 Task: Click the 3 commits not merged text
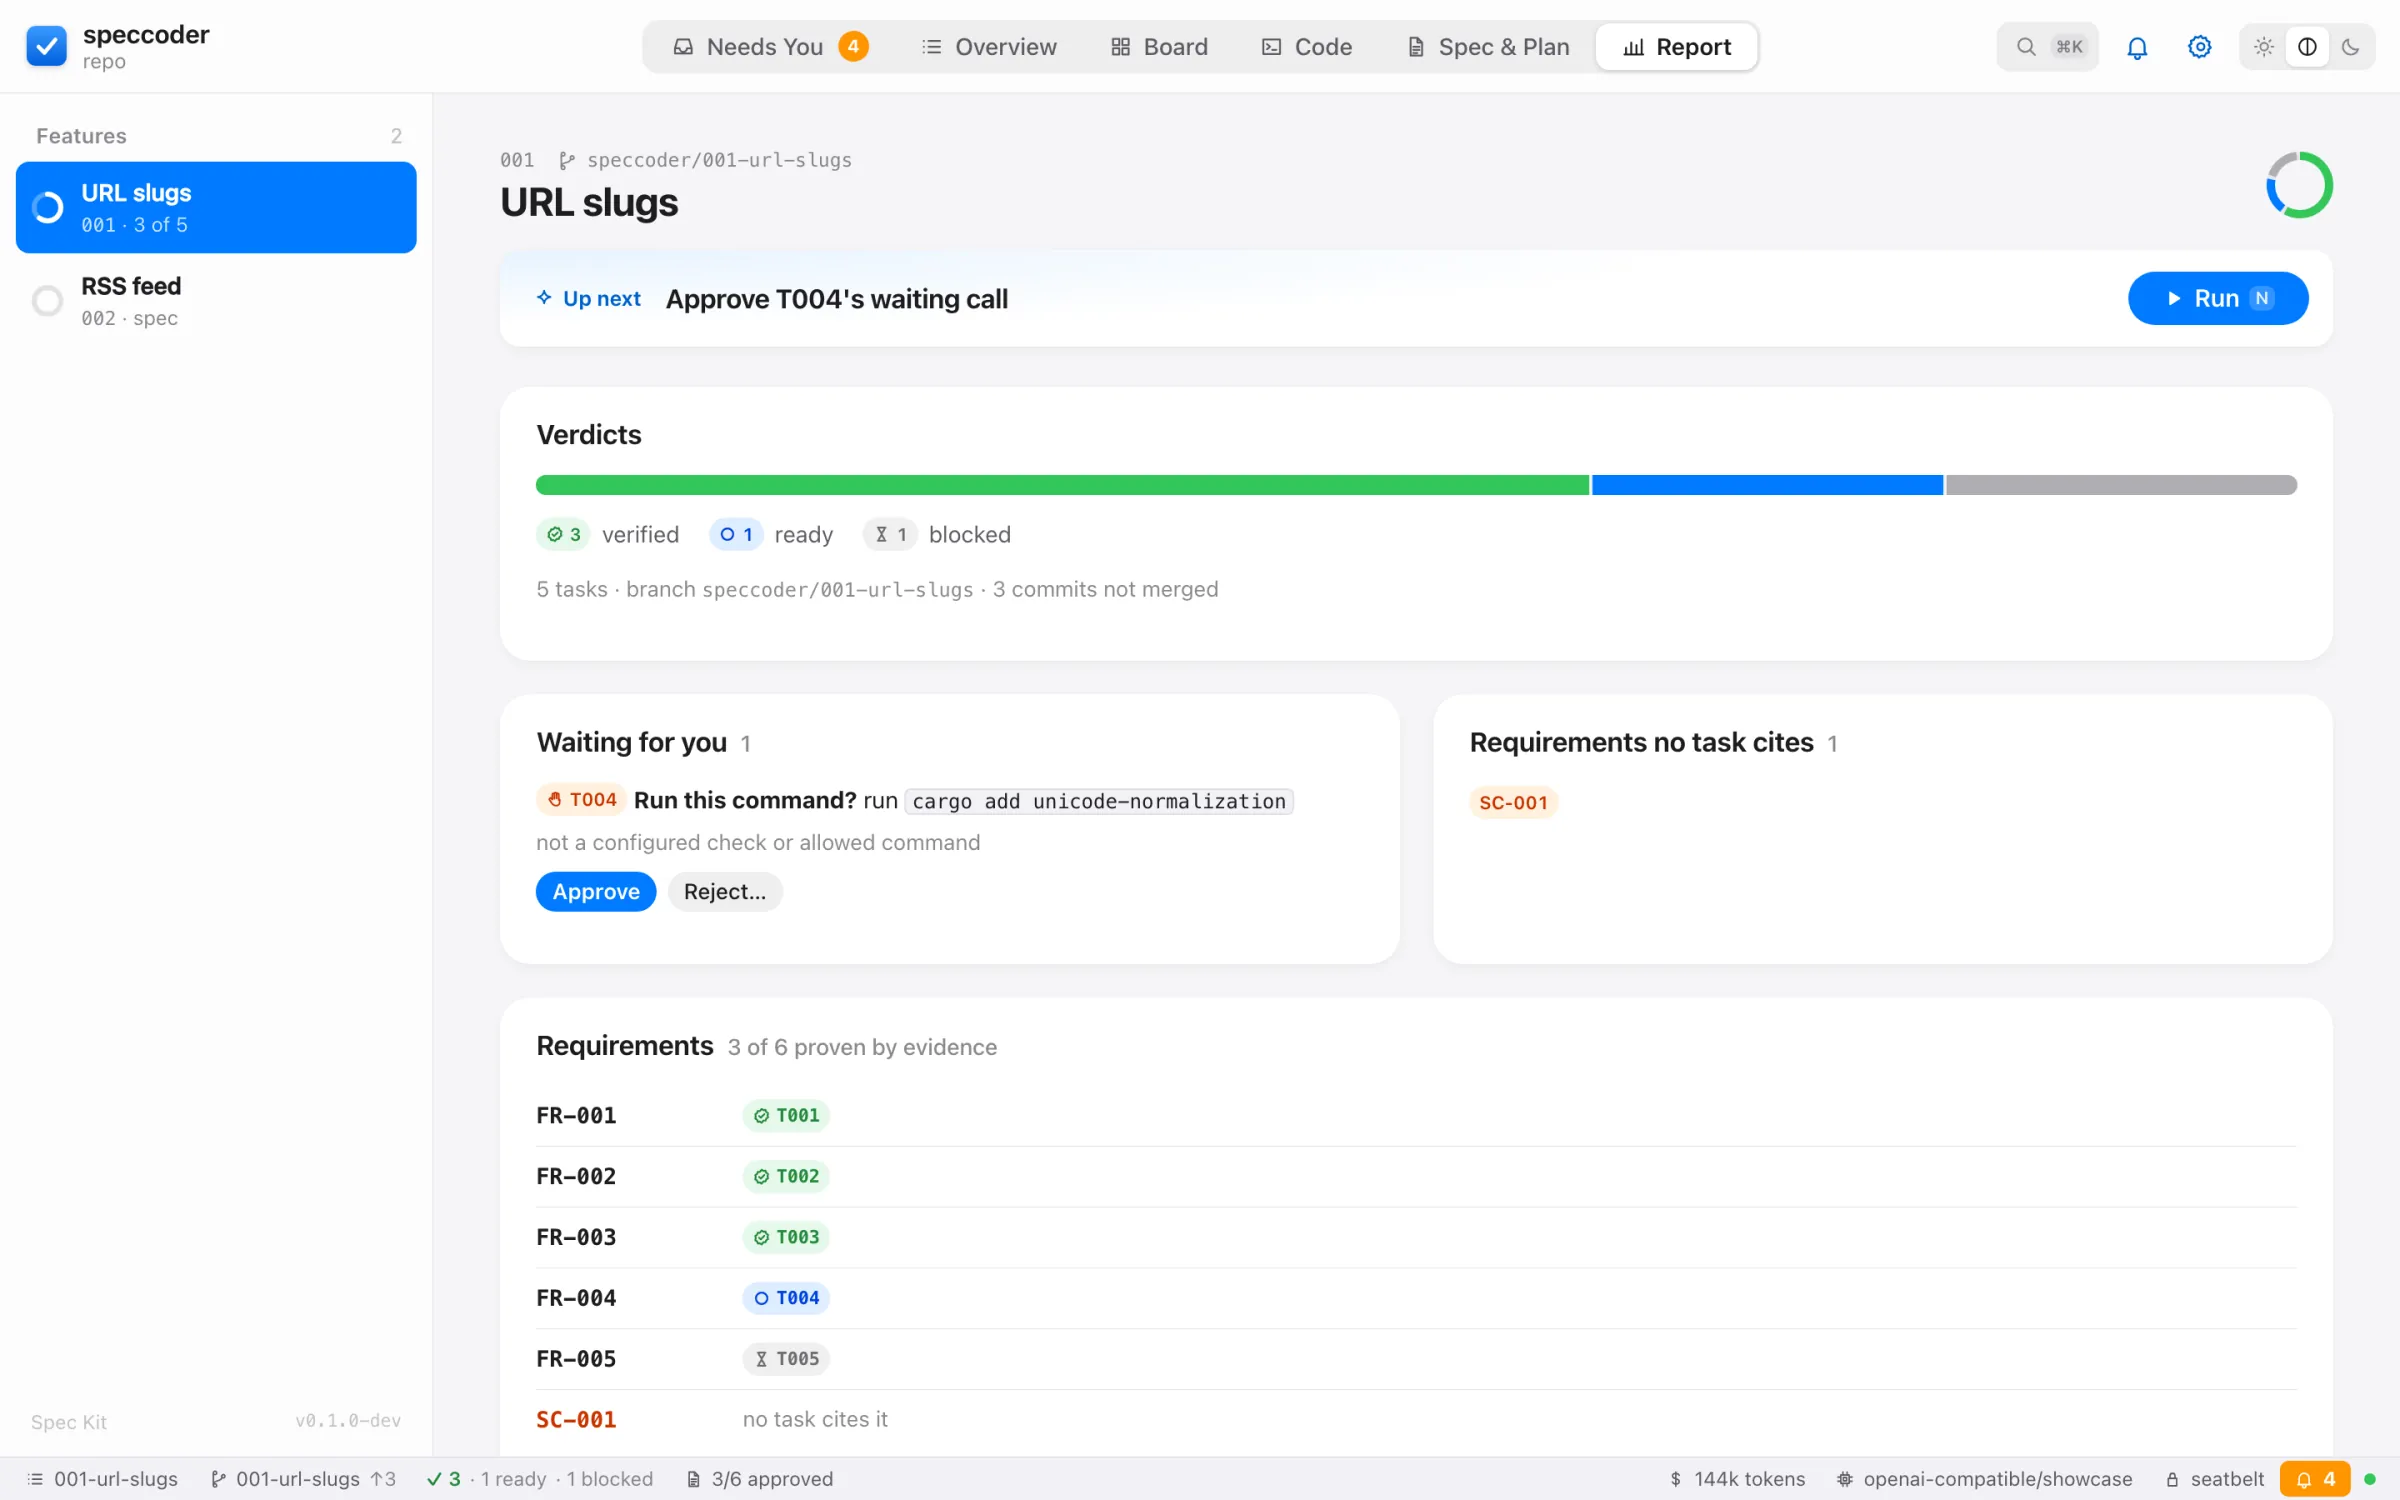(x=1105, y=589)
